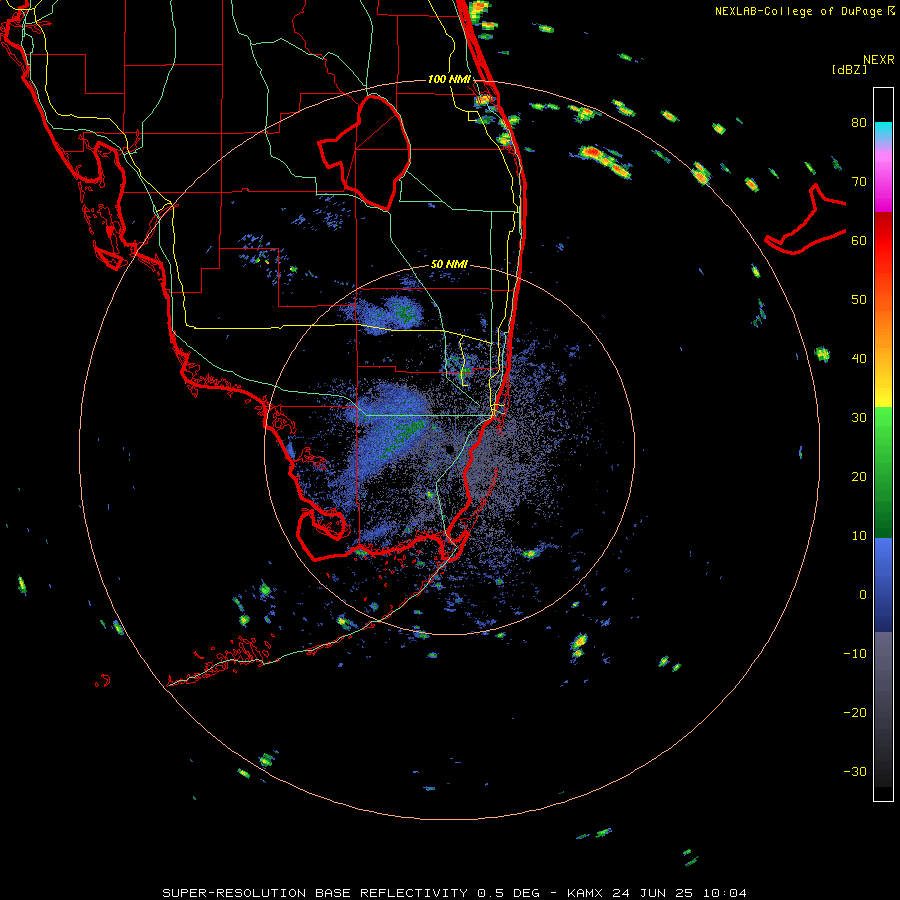Image resolution: width=900 pixels, height=900 pixels.
Task: Click the 70 value on the dBZ scale
Action: (859, 182)
